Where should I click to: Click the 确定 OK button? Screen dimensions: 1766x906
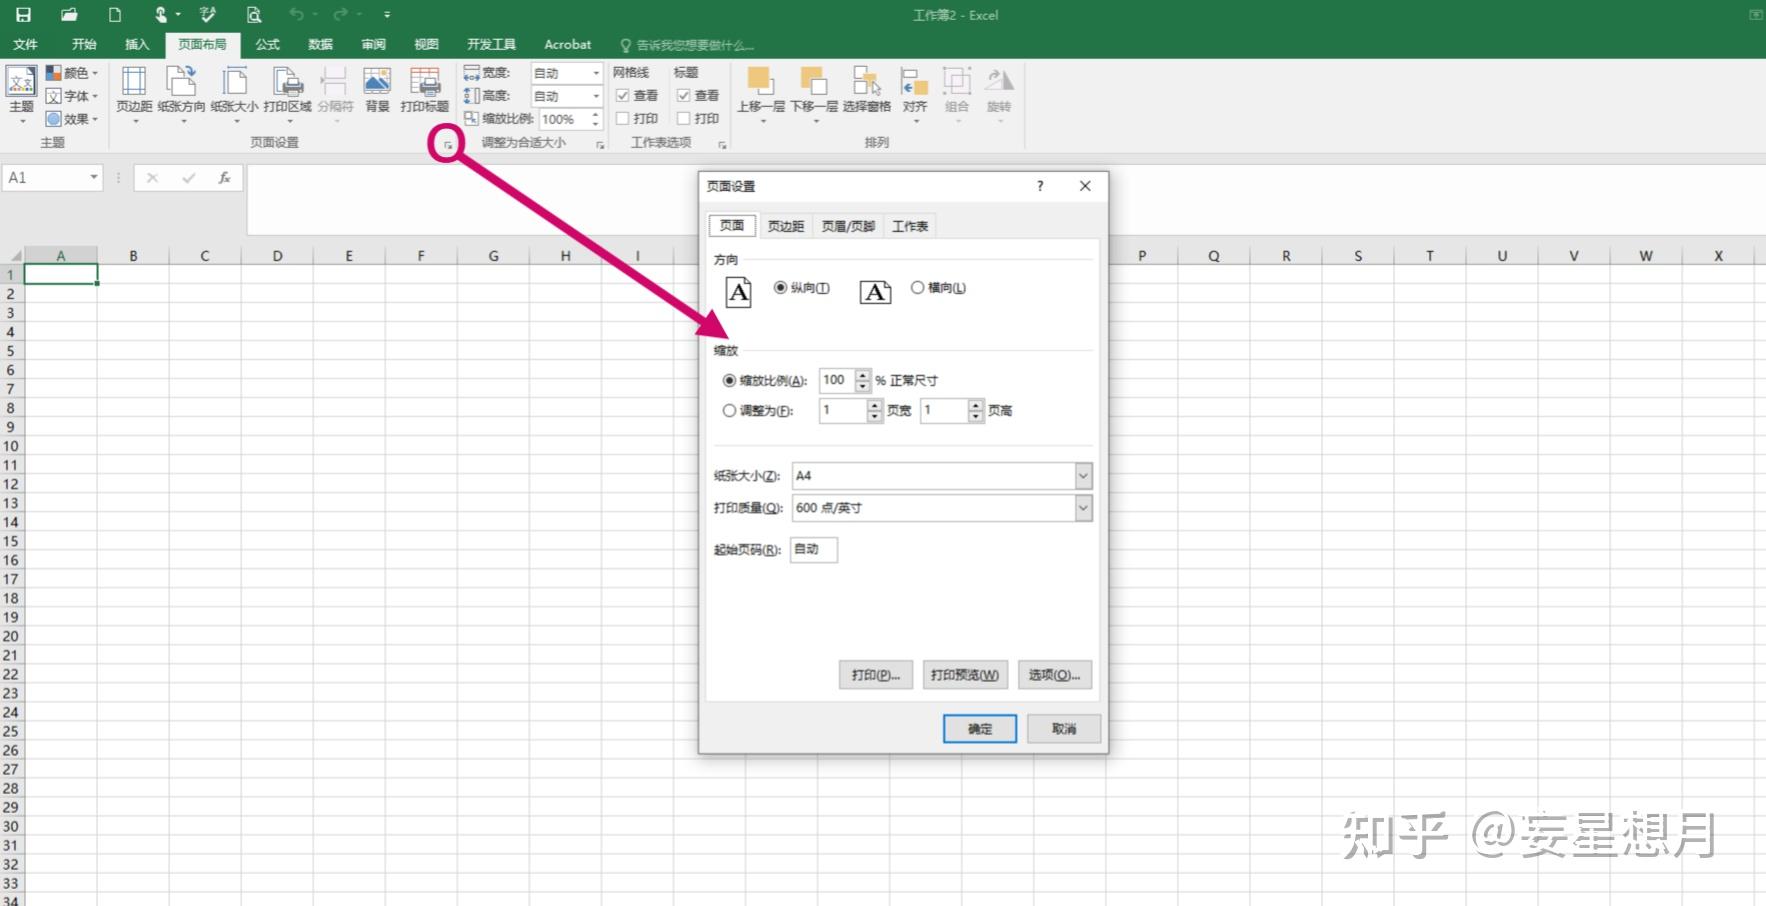point(980,729)
